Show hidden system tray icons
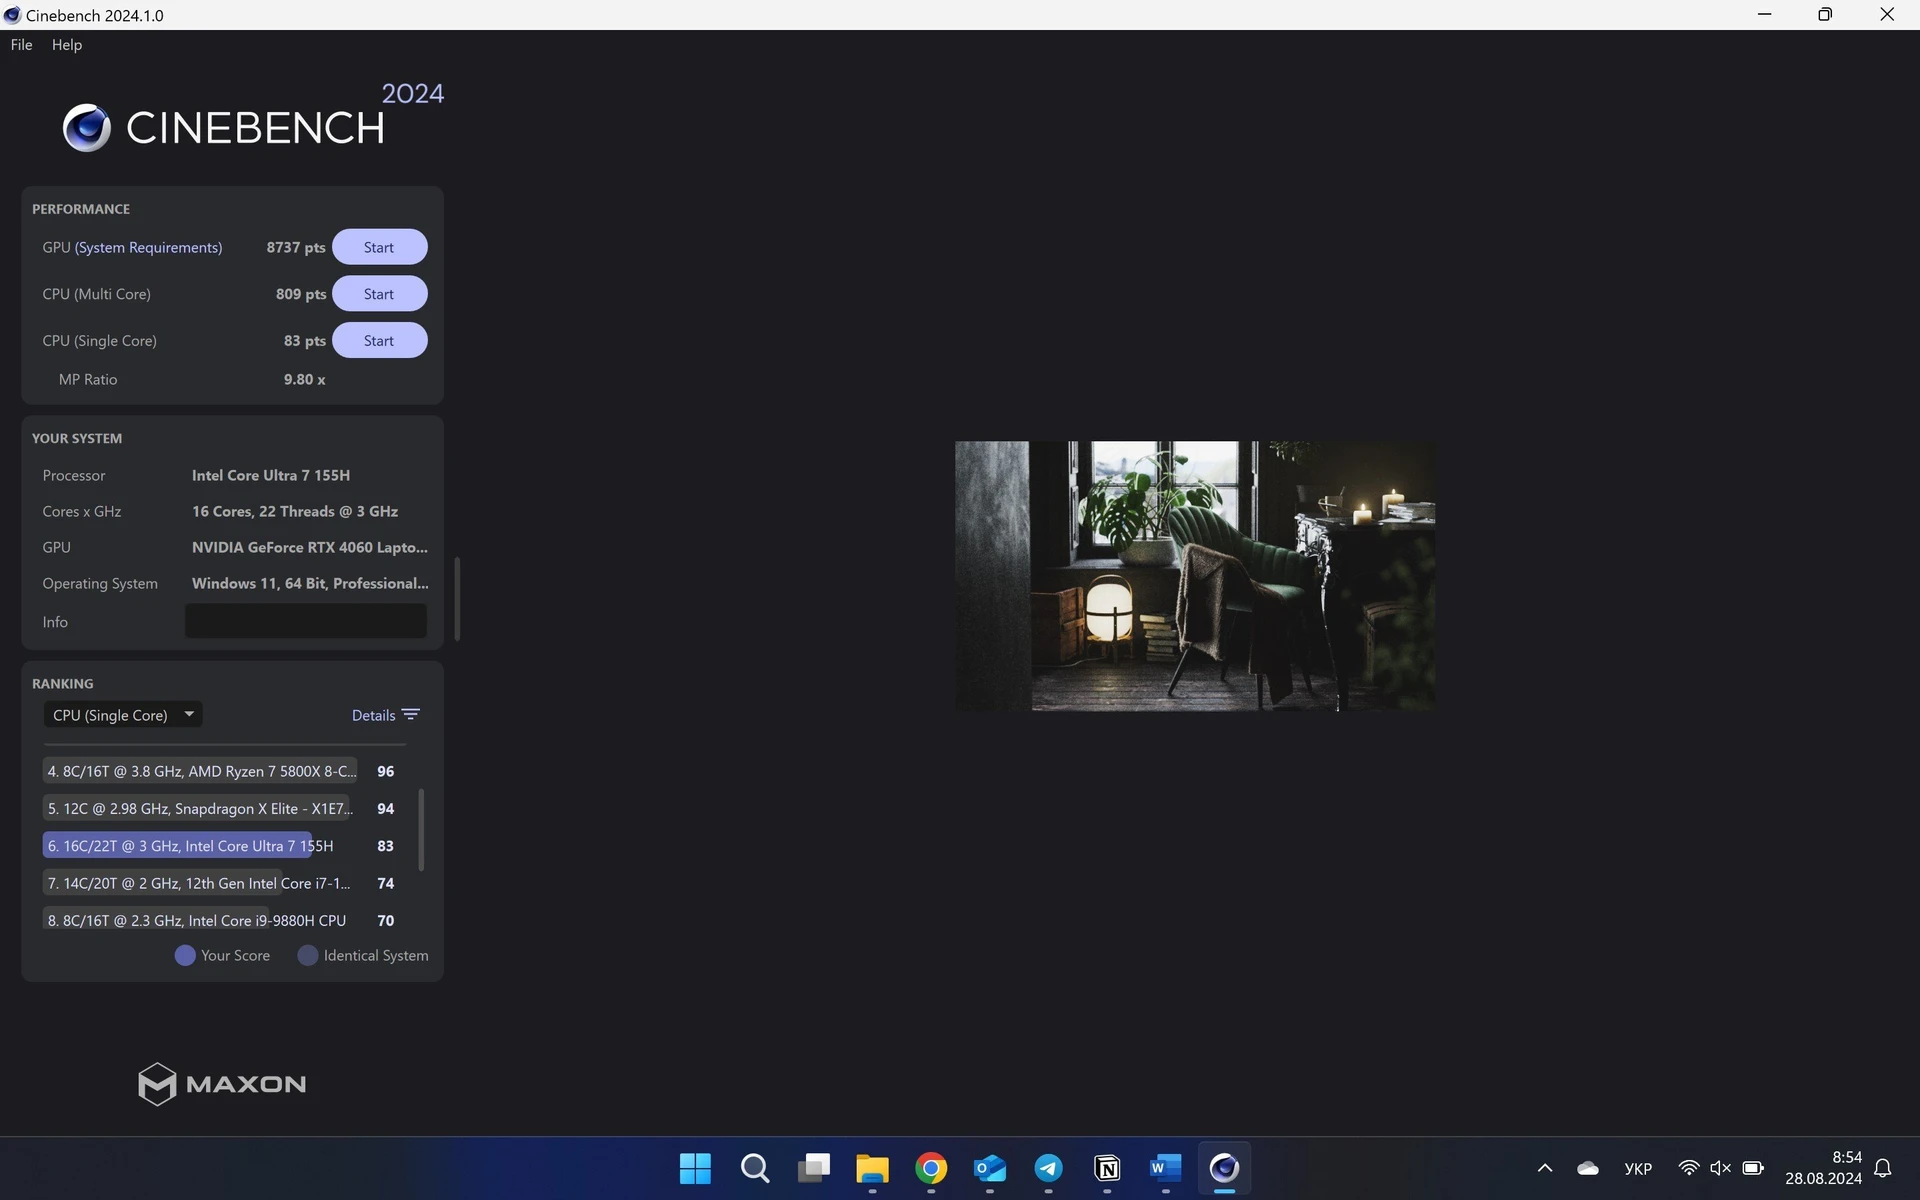The width and height of the screenshot is (1920, 1200). point(1545,1168)
